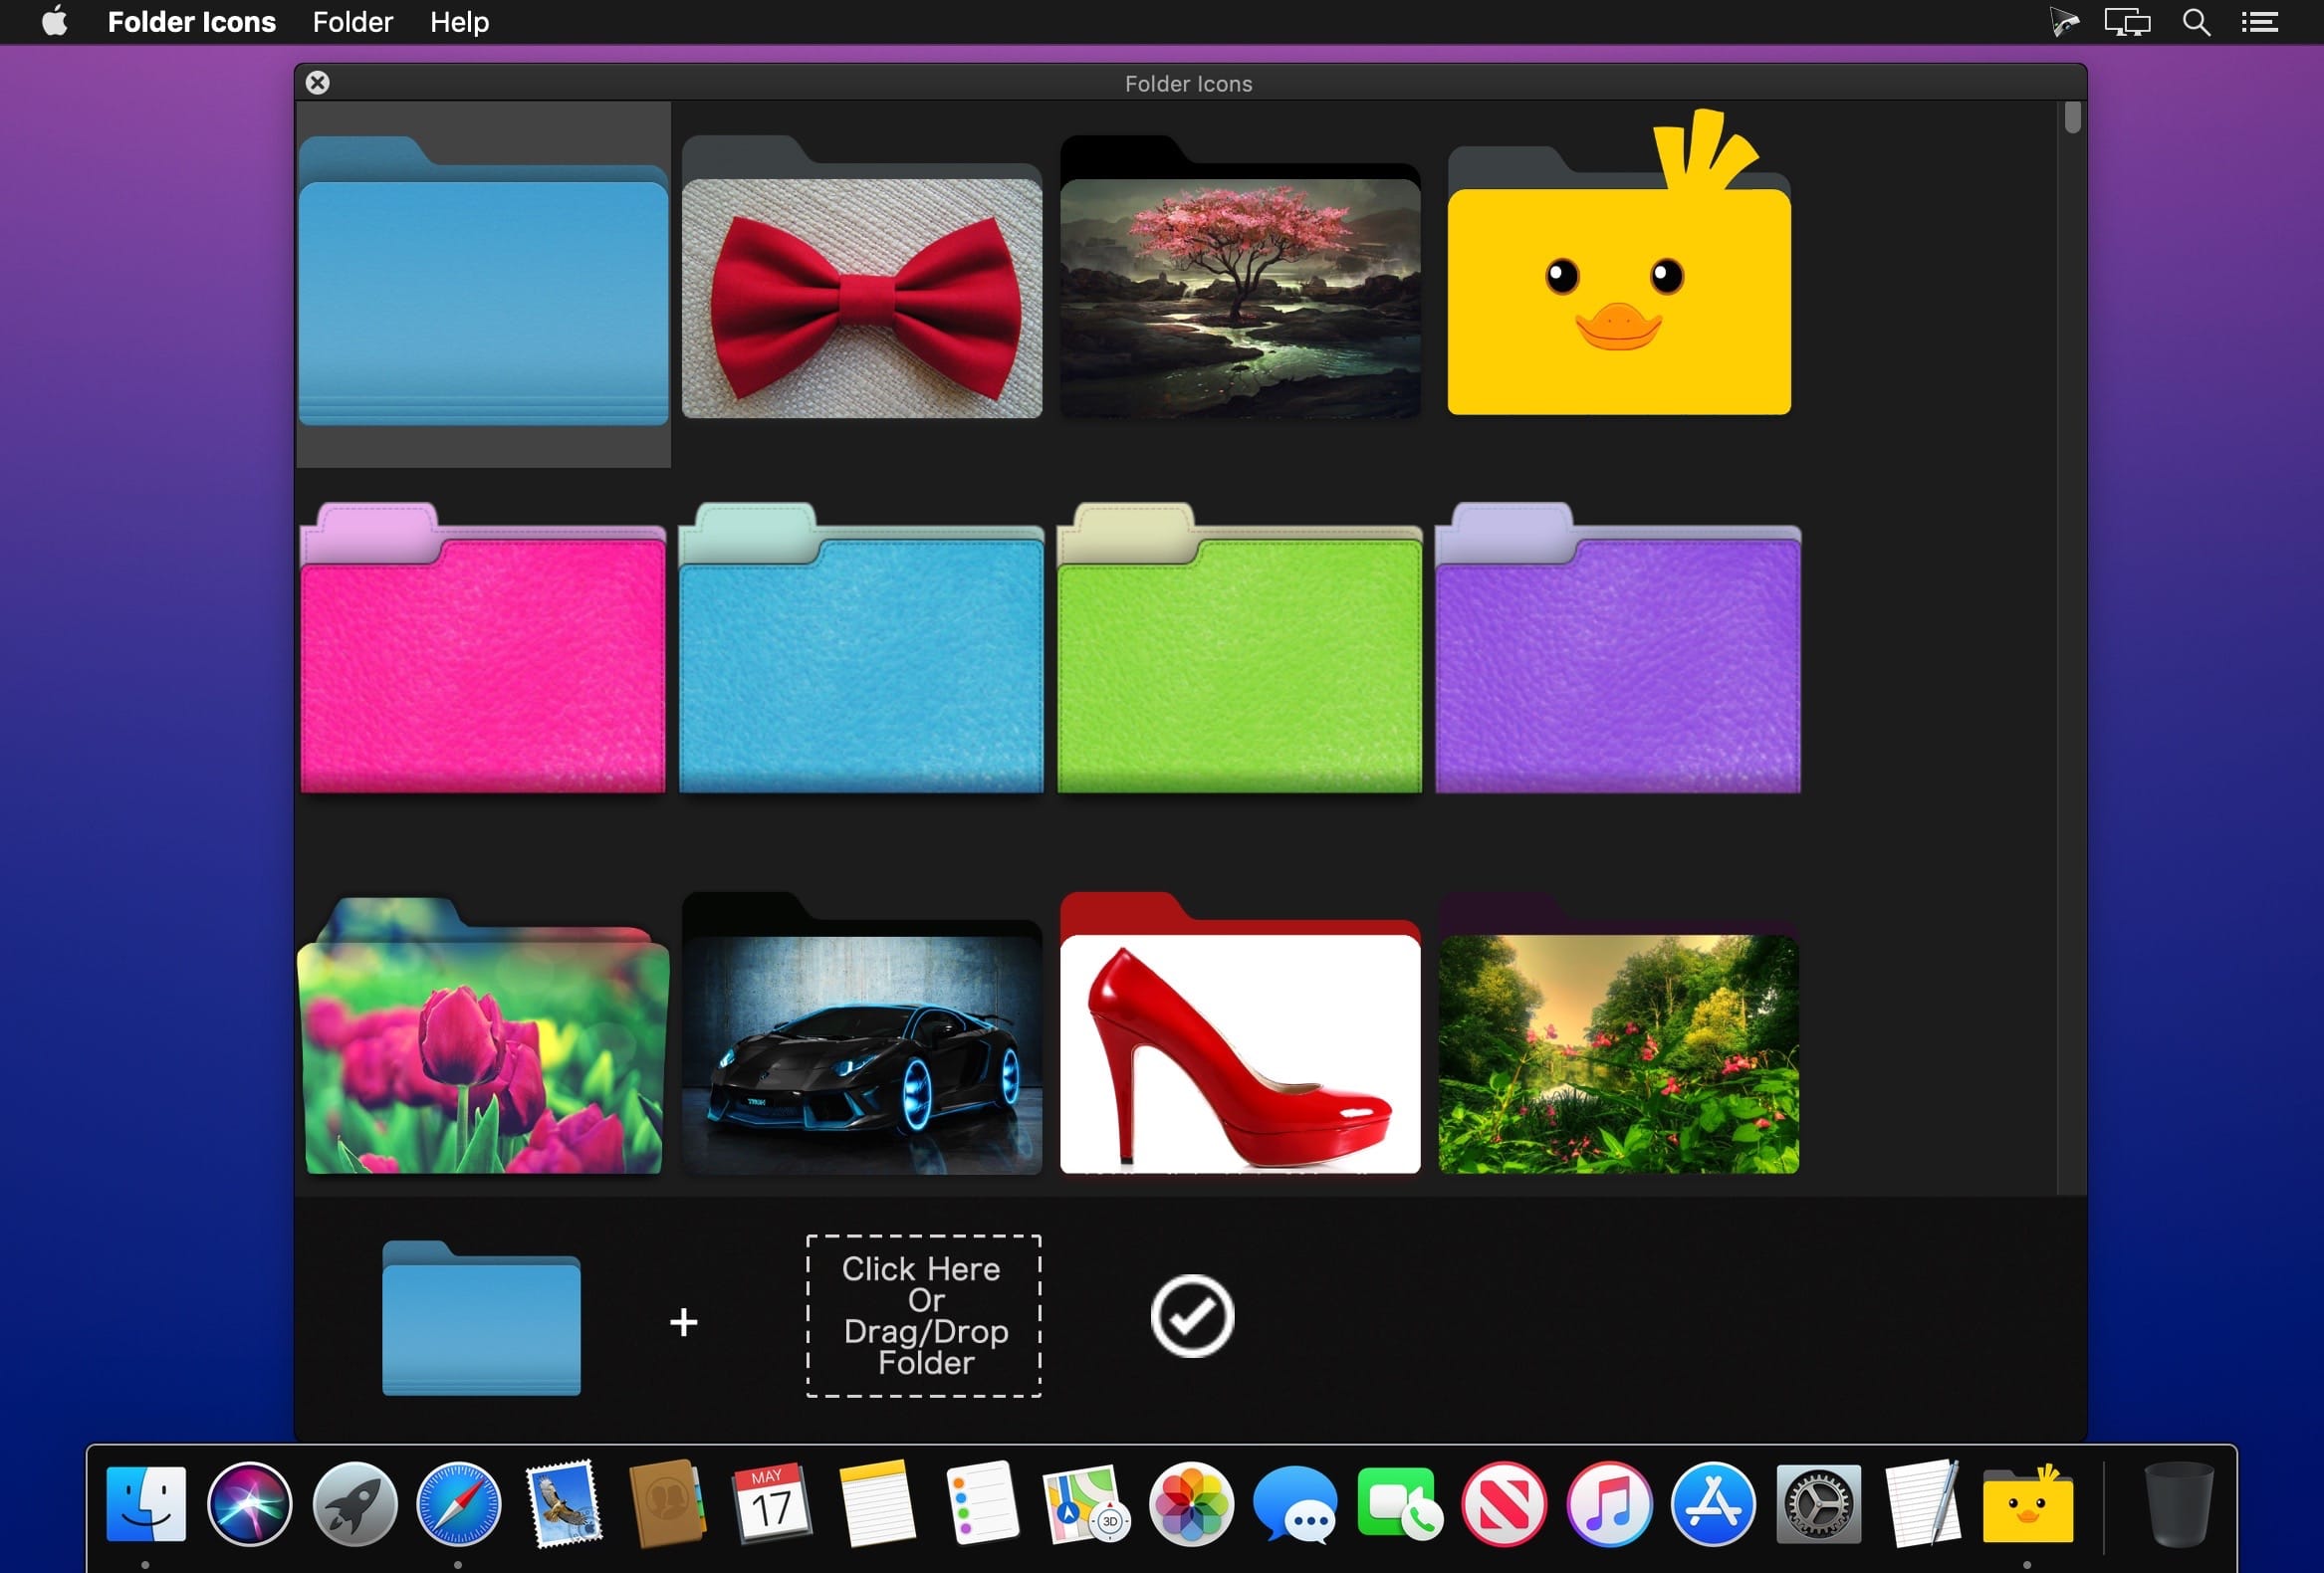The height and width of the screenshot is (1573, 2324).
Task: Click the Drag/Drop Folder drop zone
Action: [923, 1316]
